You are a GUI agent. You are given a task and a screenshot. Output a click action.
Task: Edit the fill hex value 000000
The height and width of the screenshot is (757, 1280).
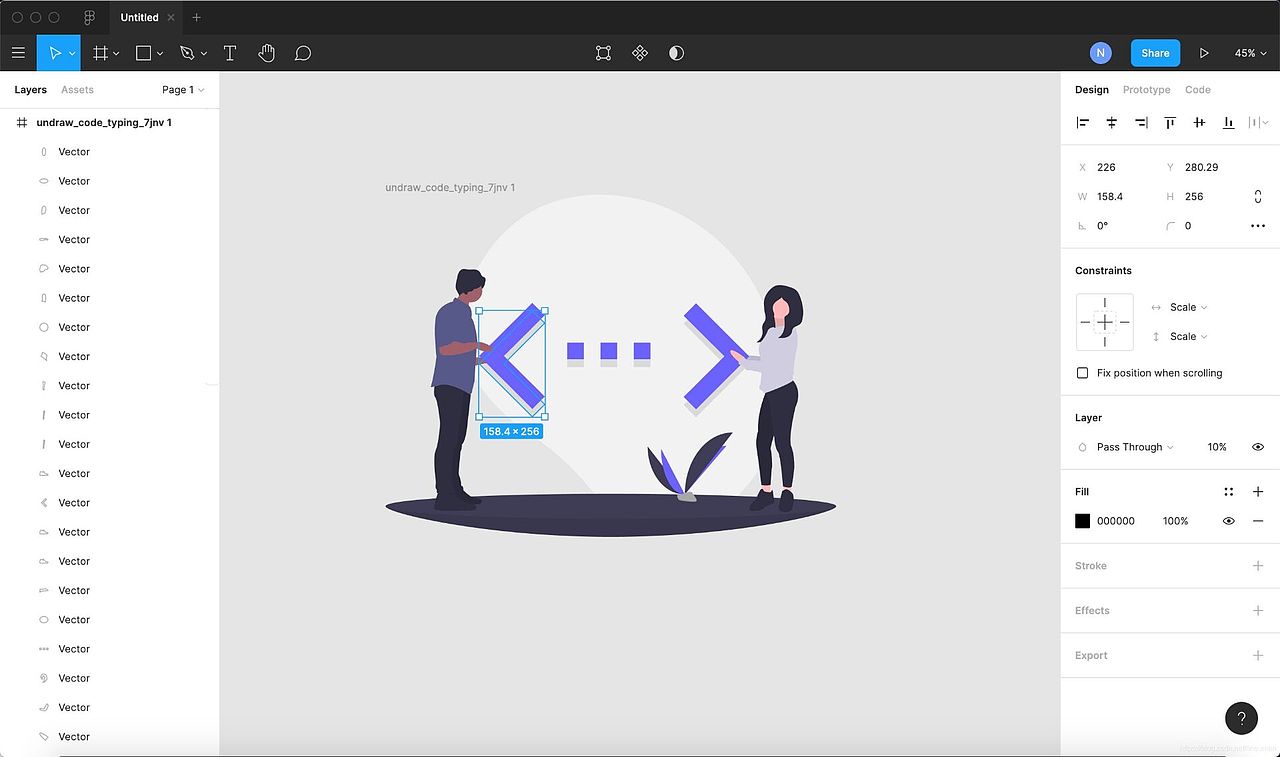(x=1116, y=521)
